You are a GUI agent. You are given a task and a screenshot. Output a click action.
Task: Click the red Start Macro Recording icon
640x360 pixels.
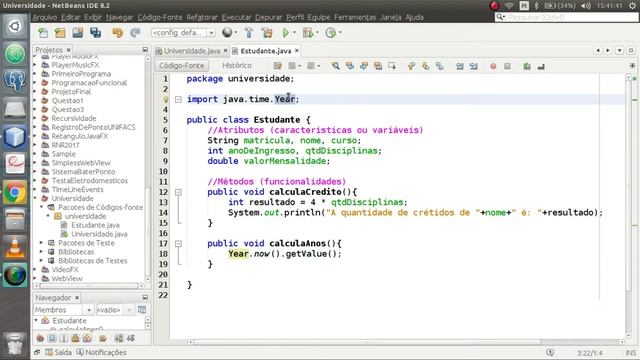click(493, 66)
